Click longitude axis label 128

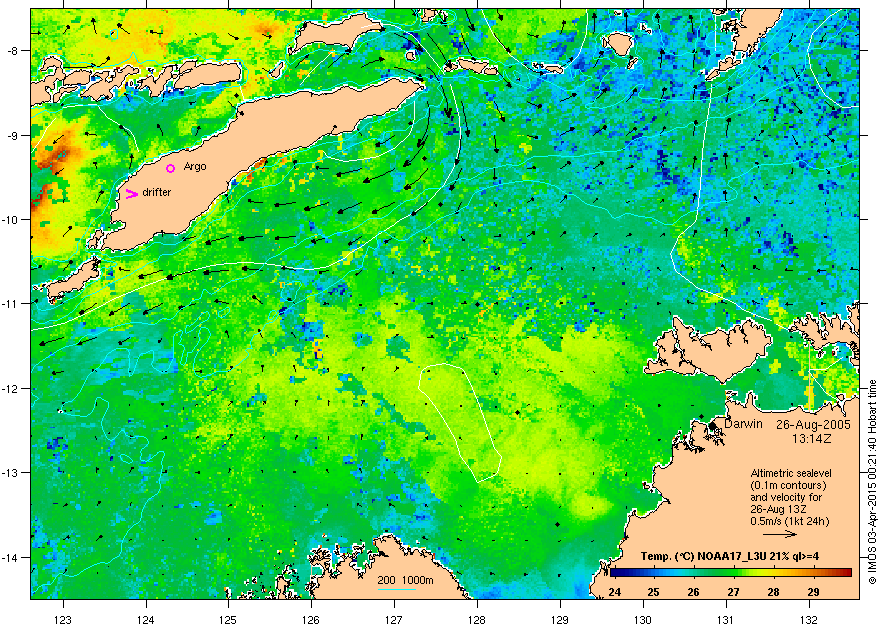click(x=477, y=620)
